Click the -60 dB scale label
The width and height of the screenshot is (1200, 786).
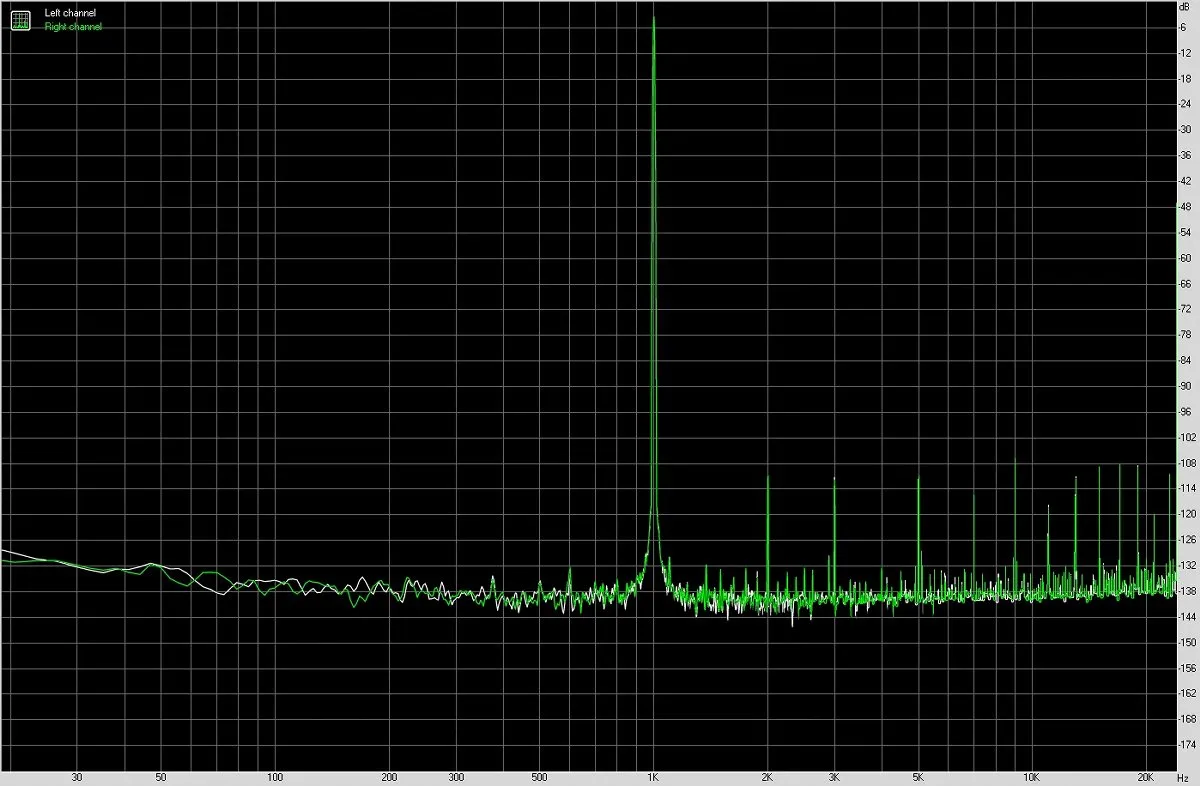(1185, 258)
